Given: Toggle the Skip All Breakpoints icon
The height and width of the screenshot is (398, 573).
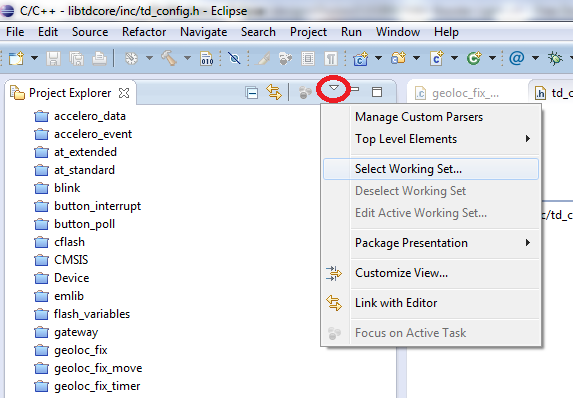Looking at the screenshot, I should [234, 58].
